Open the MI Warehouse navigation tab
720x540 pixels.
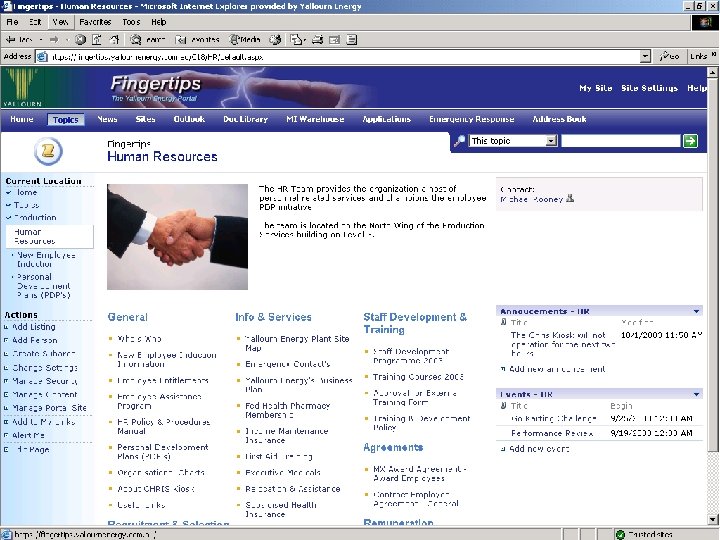(315, 119)
